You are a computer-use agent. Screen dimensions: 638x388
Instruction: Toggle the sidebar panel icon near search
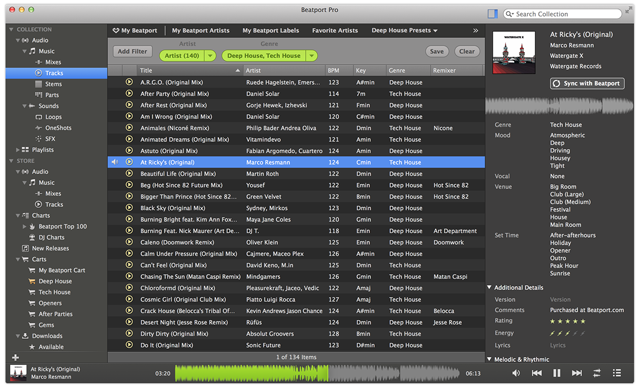[x=493, y=14]
